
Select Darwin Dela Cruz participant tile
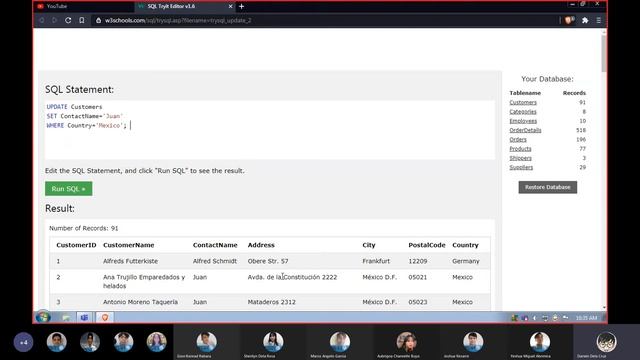click(x=606, y=343)
